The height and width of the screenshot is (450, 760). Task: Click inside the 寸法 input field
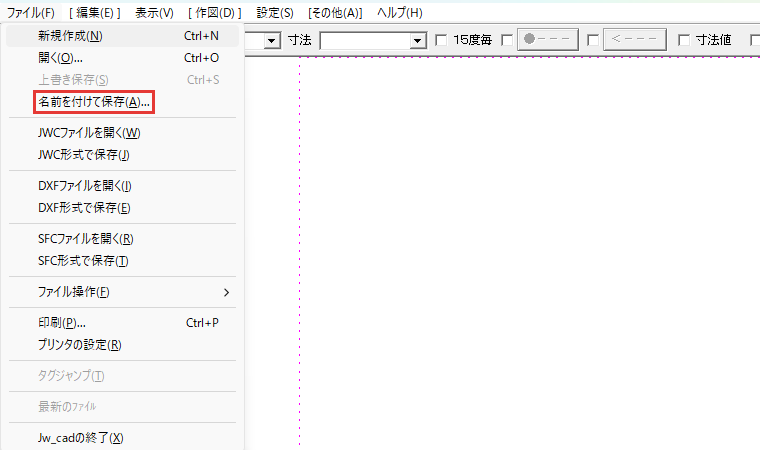365,41
